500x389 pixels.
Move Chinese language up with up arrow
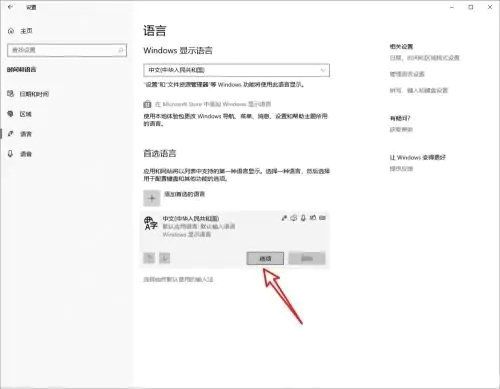pyautogui.click(x=149, y=258)
